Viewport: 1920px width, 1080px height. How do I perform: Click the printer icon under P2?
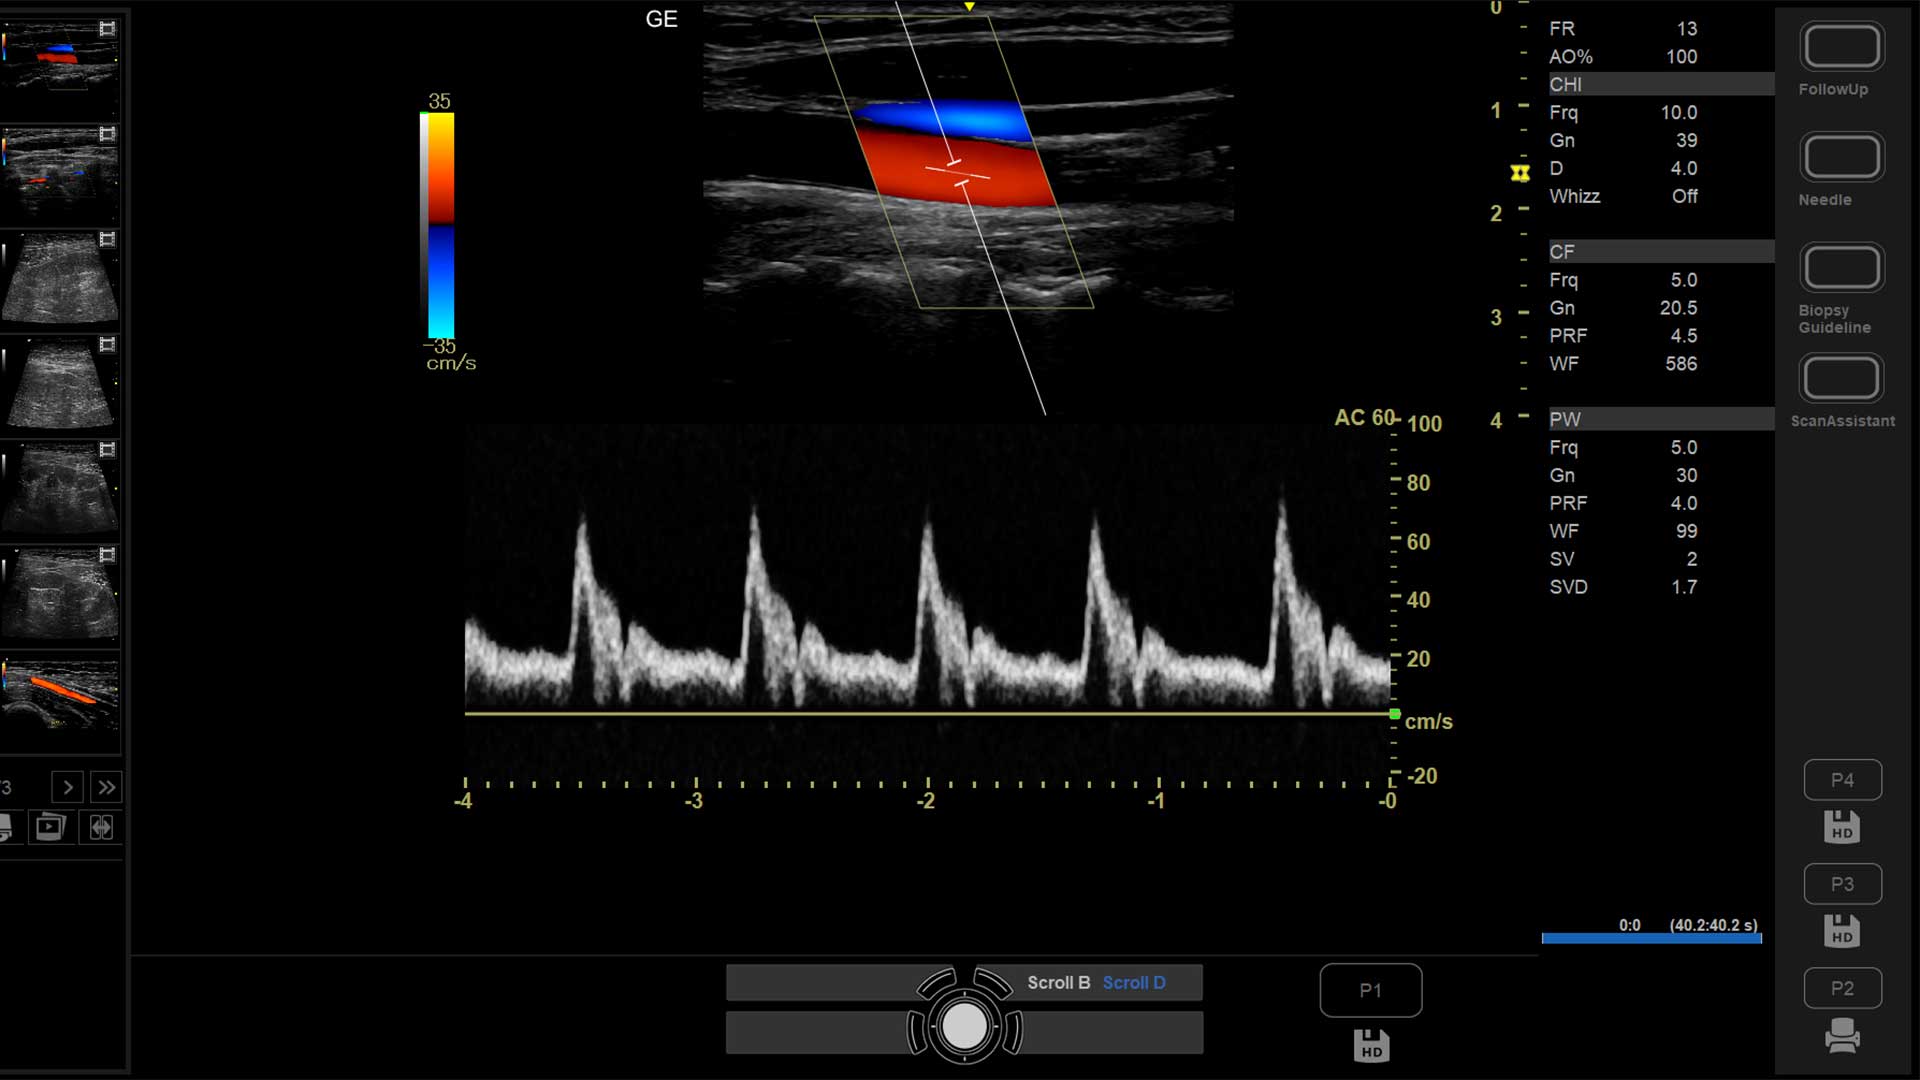pos(1842,1035)
